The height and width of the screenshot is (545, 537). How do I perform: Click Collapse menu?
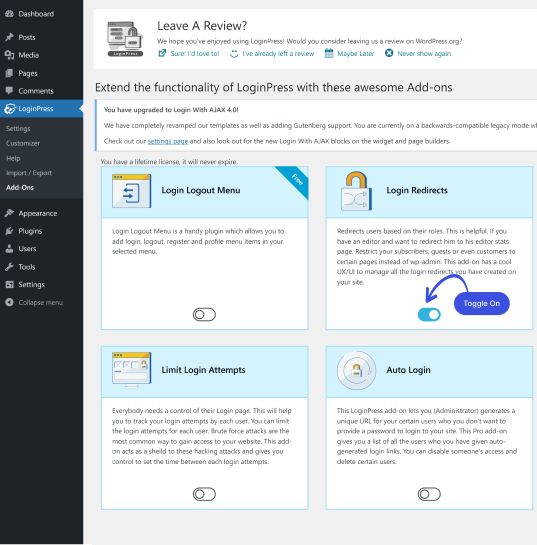tap(41, 302)
